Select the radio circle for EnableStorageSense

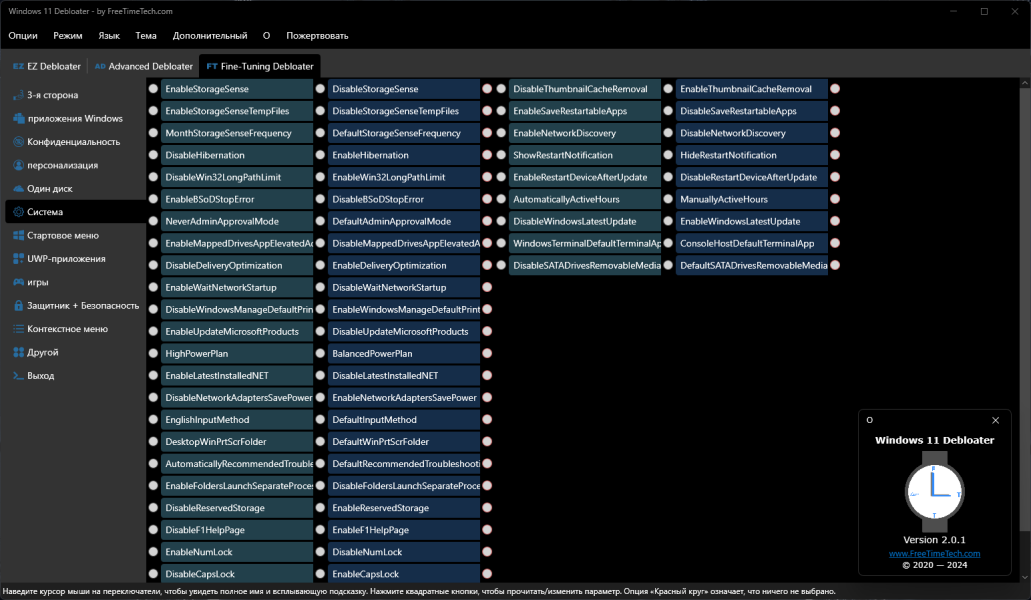[153, 89]
